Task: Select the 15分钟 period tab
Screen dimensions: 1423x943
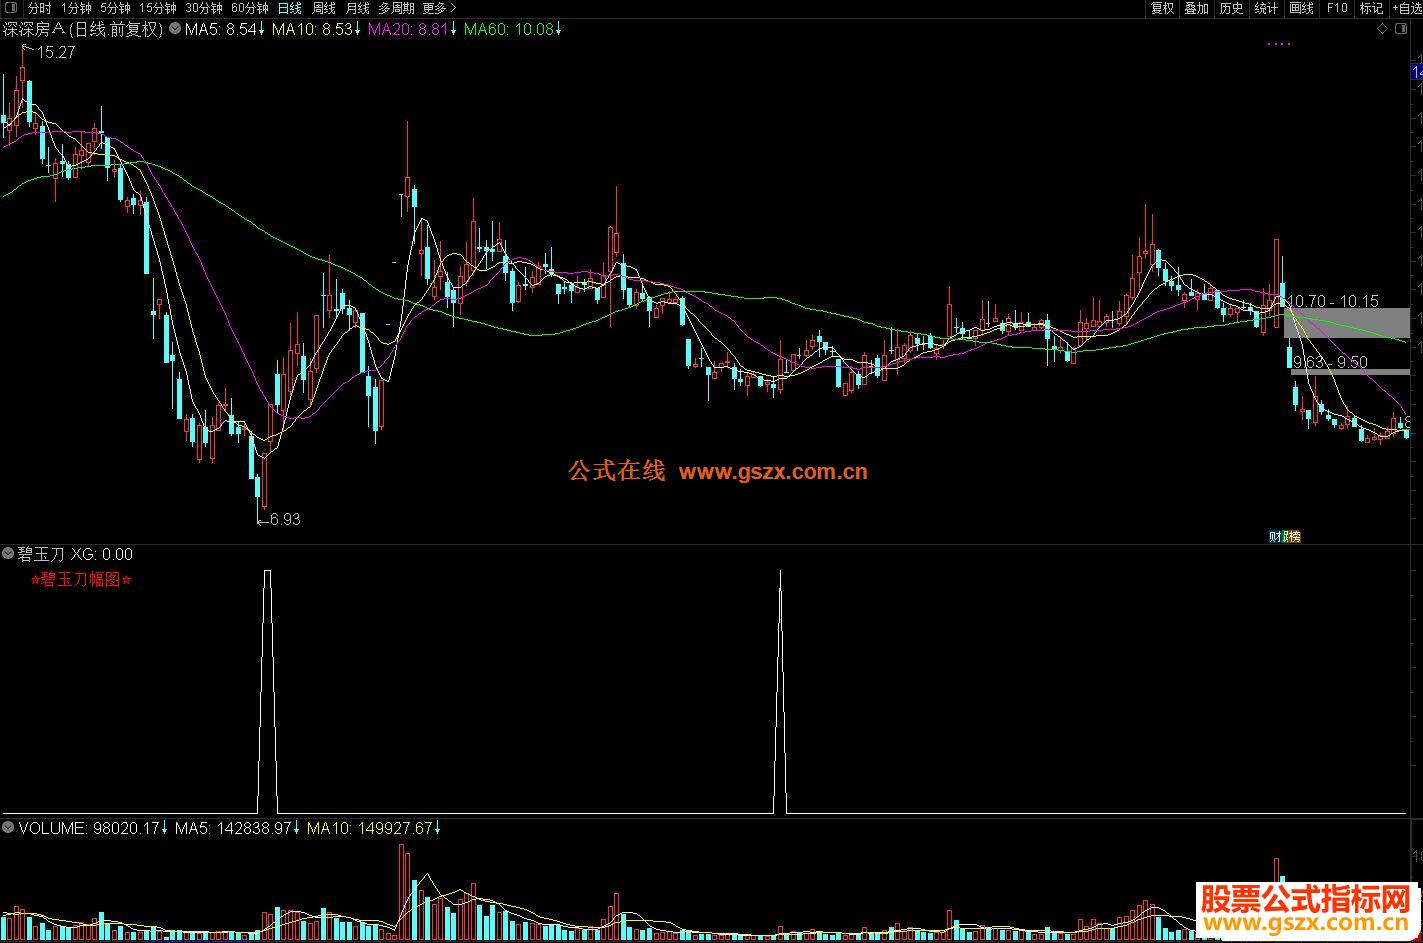Action: [157, 8]
